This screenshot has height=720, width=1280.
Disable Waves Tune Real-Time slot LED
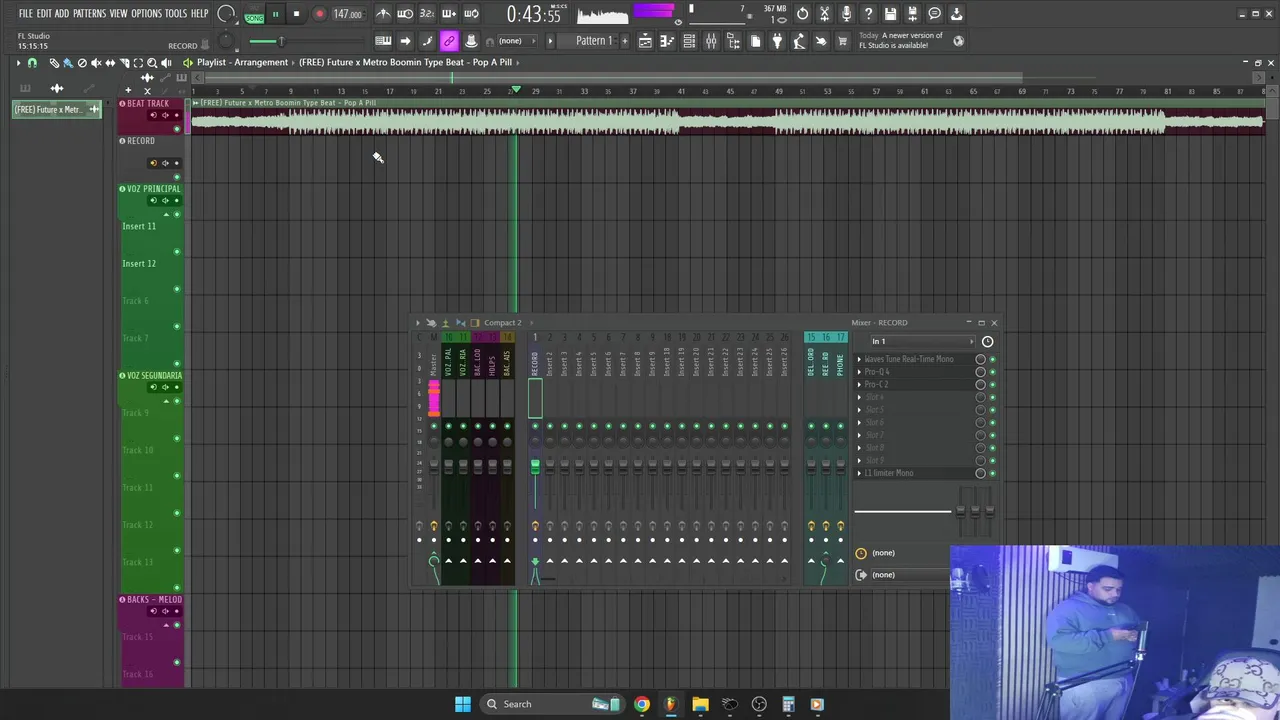992,359
